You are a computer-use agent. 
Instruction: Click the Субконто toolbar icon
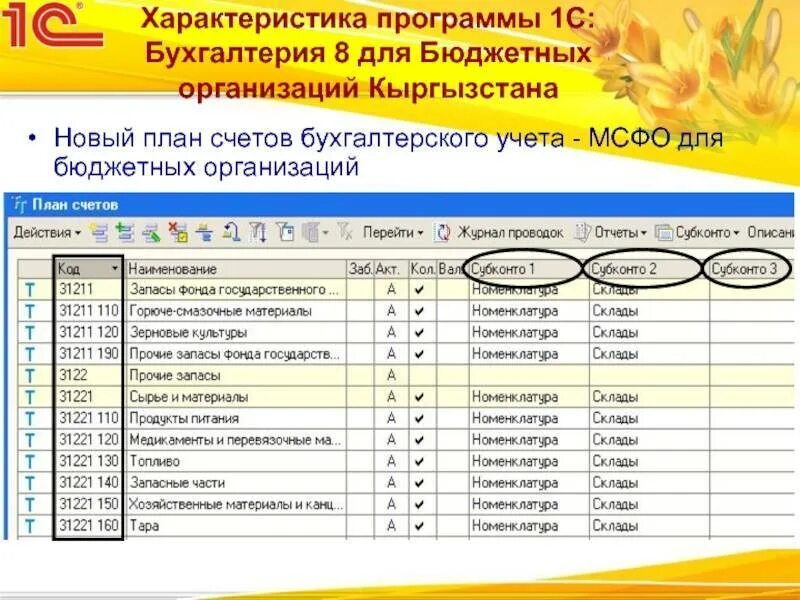pyautogui.click(x=663, y=233)
